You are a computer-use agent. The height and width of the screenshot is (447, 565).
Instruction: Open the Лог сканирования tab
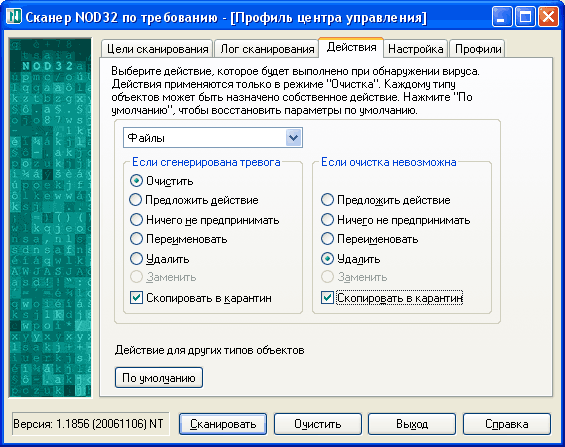[x=267, y=49]
